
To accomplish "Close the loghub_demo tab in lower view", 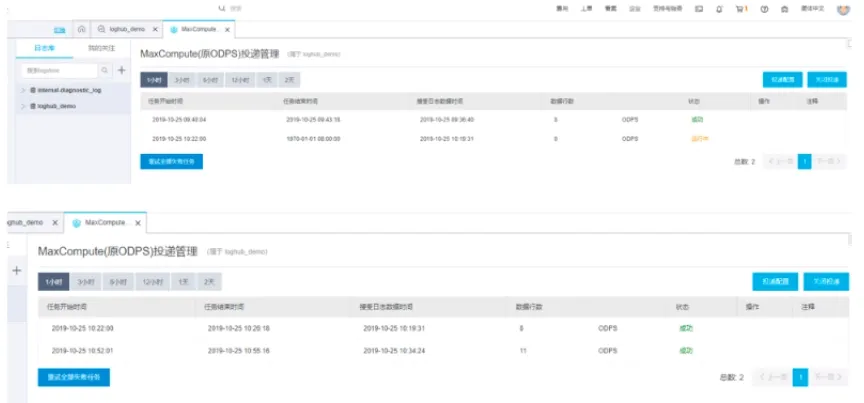I will point(55,223).
